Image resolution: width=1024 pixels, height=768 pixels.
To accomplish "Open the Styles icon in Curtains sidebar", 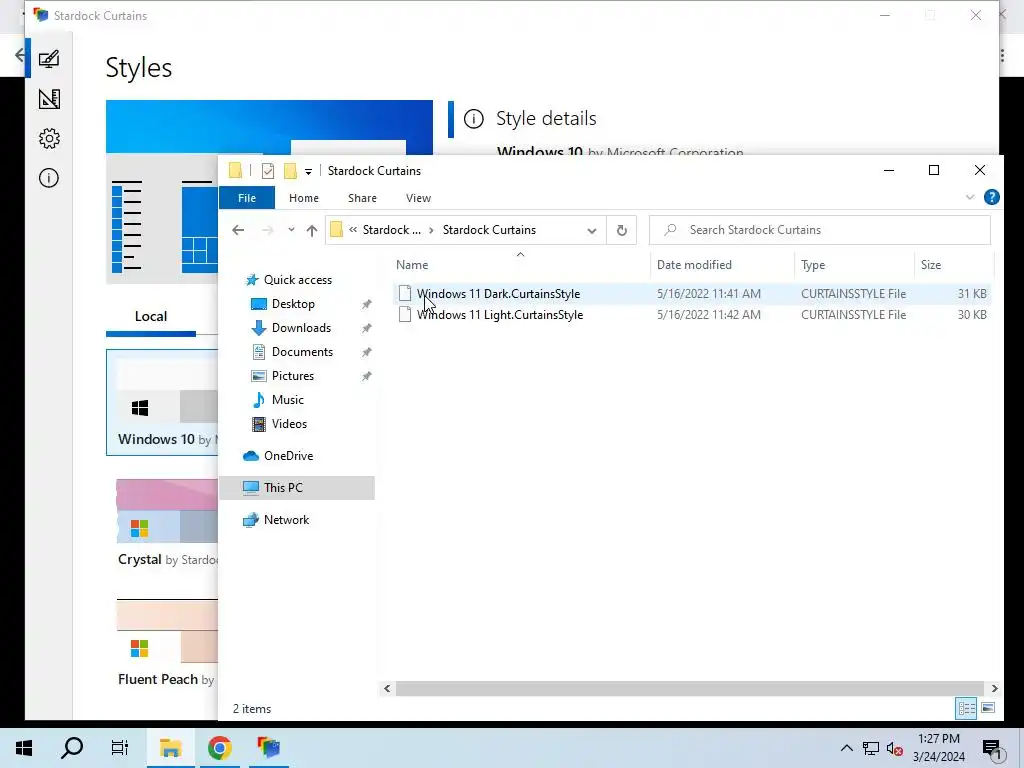I will pos(49,59).
